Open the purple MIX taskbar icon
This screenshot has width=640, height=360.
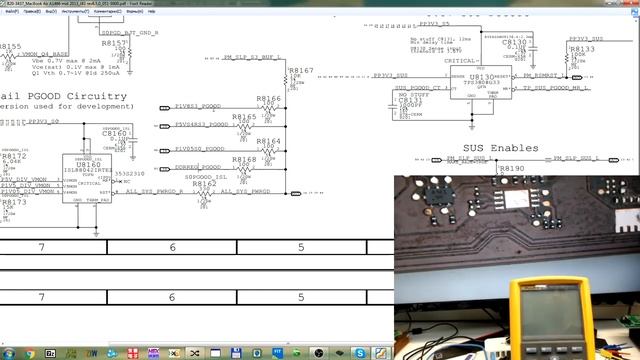pos(153,353)
